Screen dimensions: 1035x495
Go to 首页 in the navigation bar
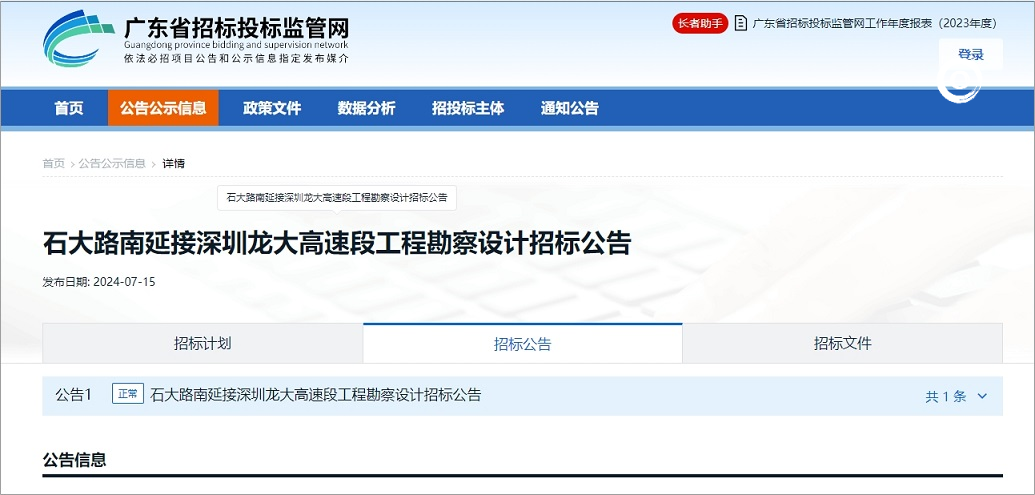click(x=69, y=108)
